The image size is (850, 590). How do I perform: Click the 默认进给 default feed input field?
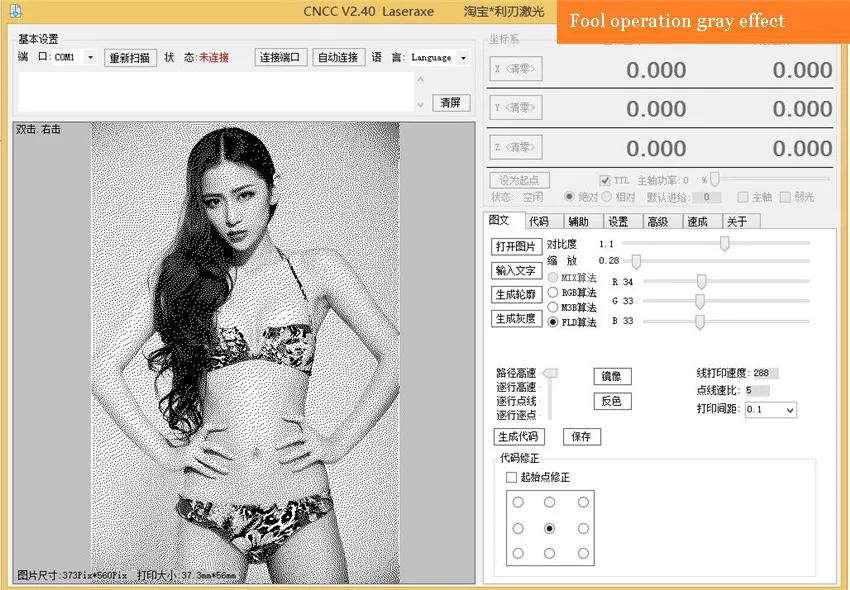[707, 197]
